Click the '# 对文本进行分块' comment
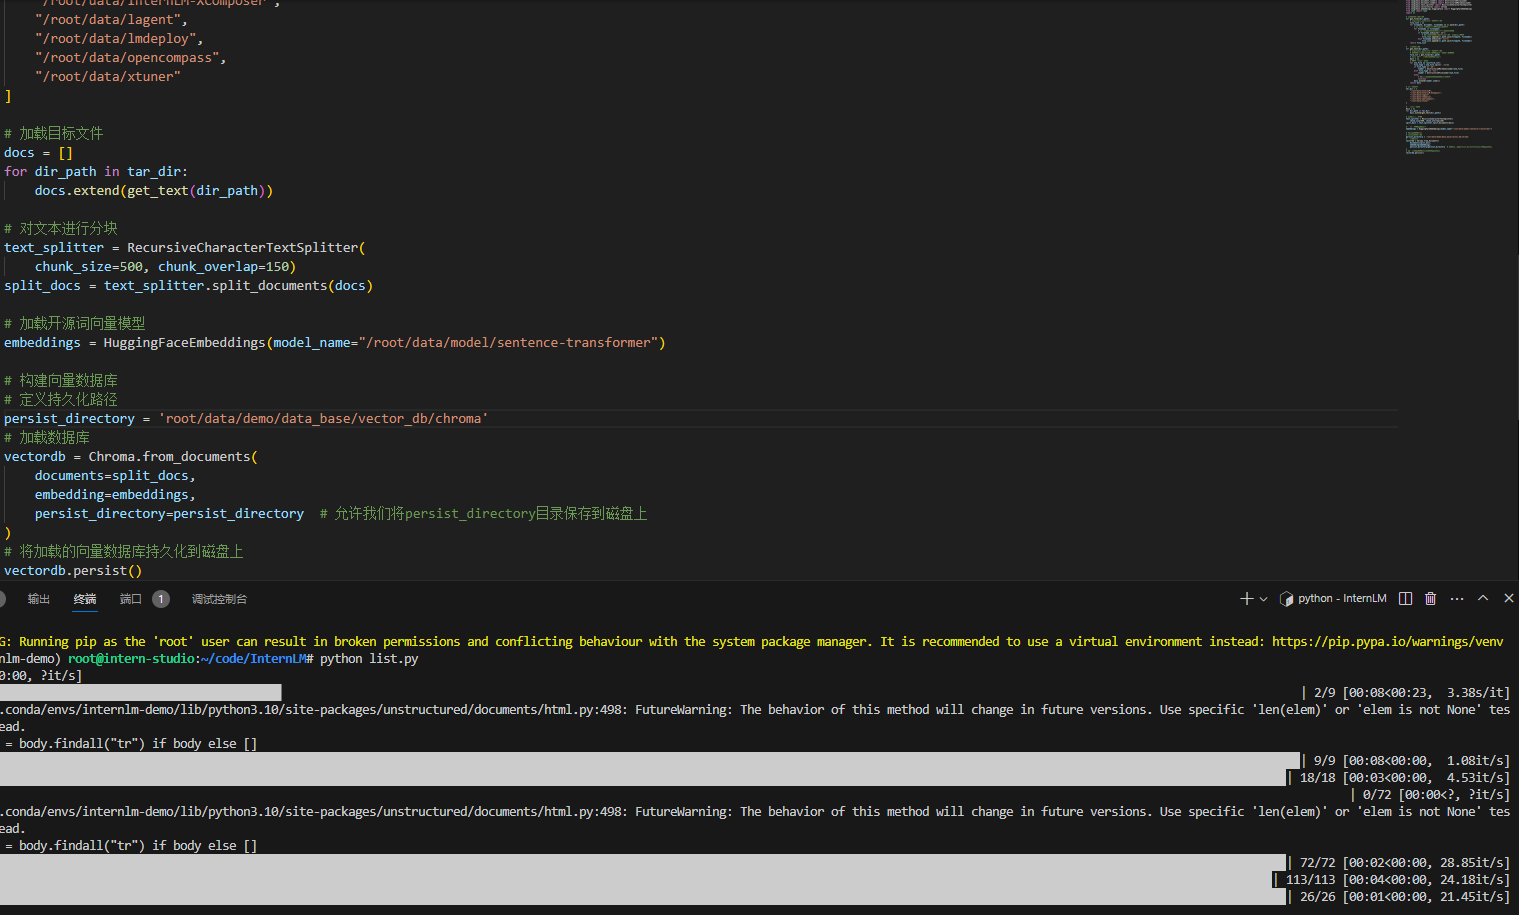This screenshot has height=915, width=1519. tap(61, 228)
